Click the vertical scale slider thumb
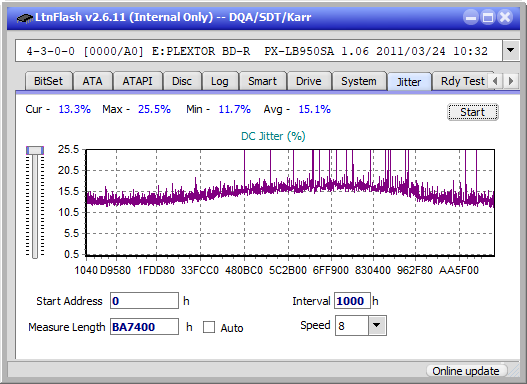527x384 pixels. (35, 150)
